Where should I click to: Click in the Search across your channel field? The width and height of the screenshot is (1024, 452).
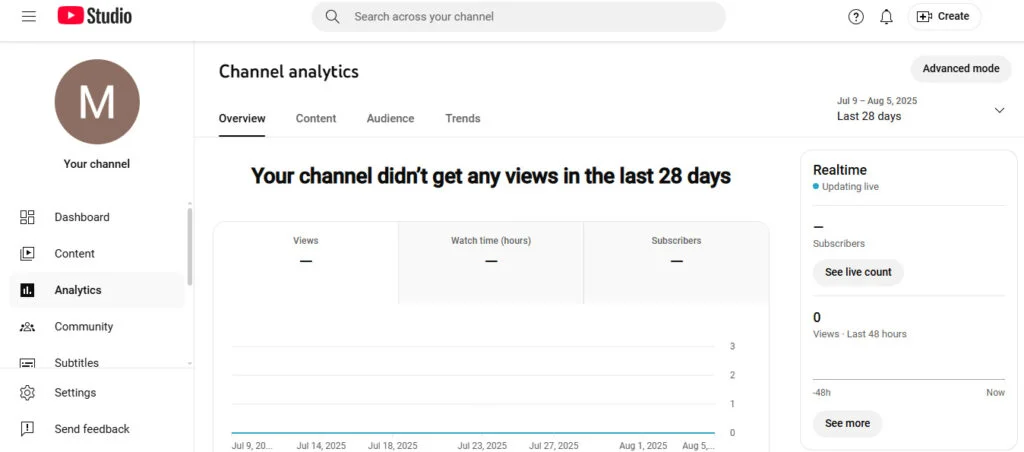(519, 16)
